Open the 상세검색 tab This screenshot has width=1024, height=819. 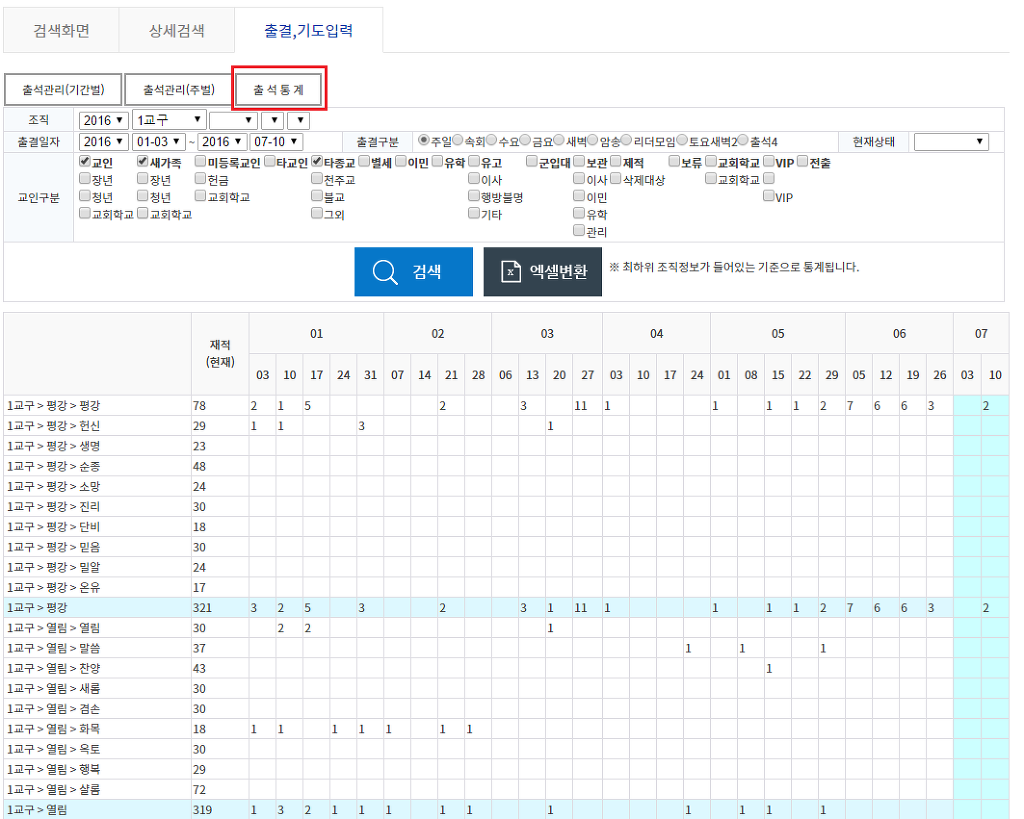click(x=176, y=31)
